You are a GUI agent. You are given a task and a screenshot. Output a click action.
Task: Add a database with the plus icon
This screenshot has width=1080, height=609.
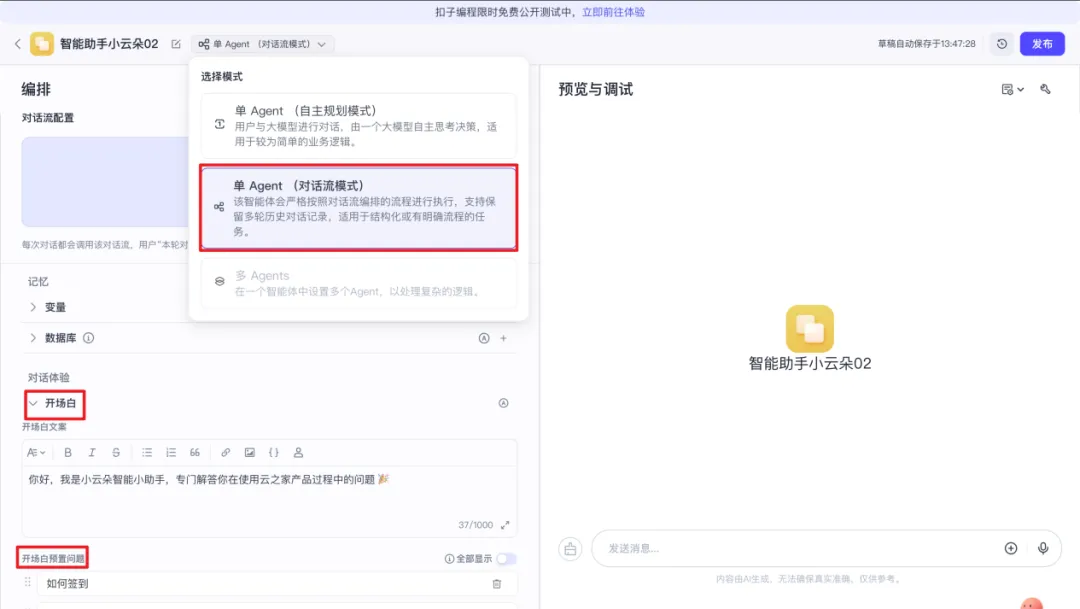pyautogui.click(x=503, y=338)
